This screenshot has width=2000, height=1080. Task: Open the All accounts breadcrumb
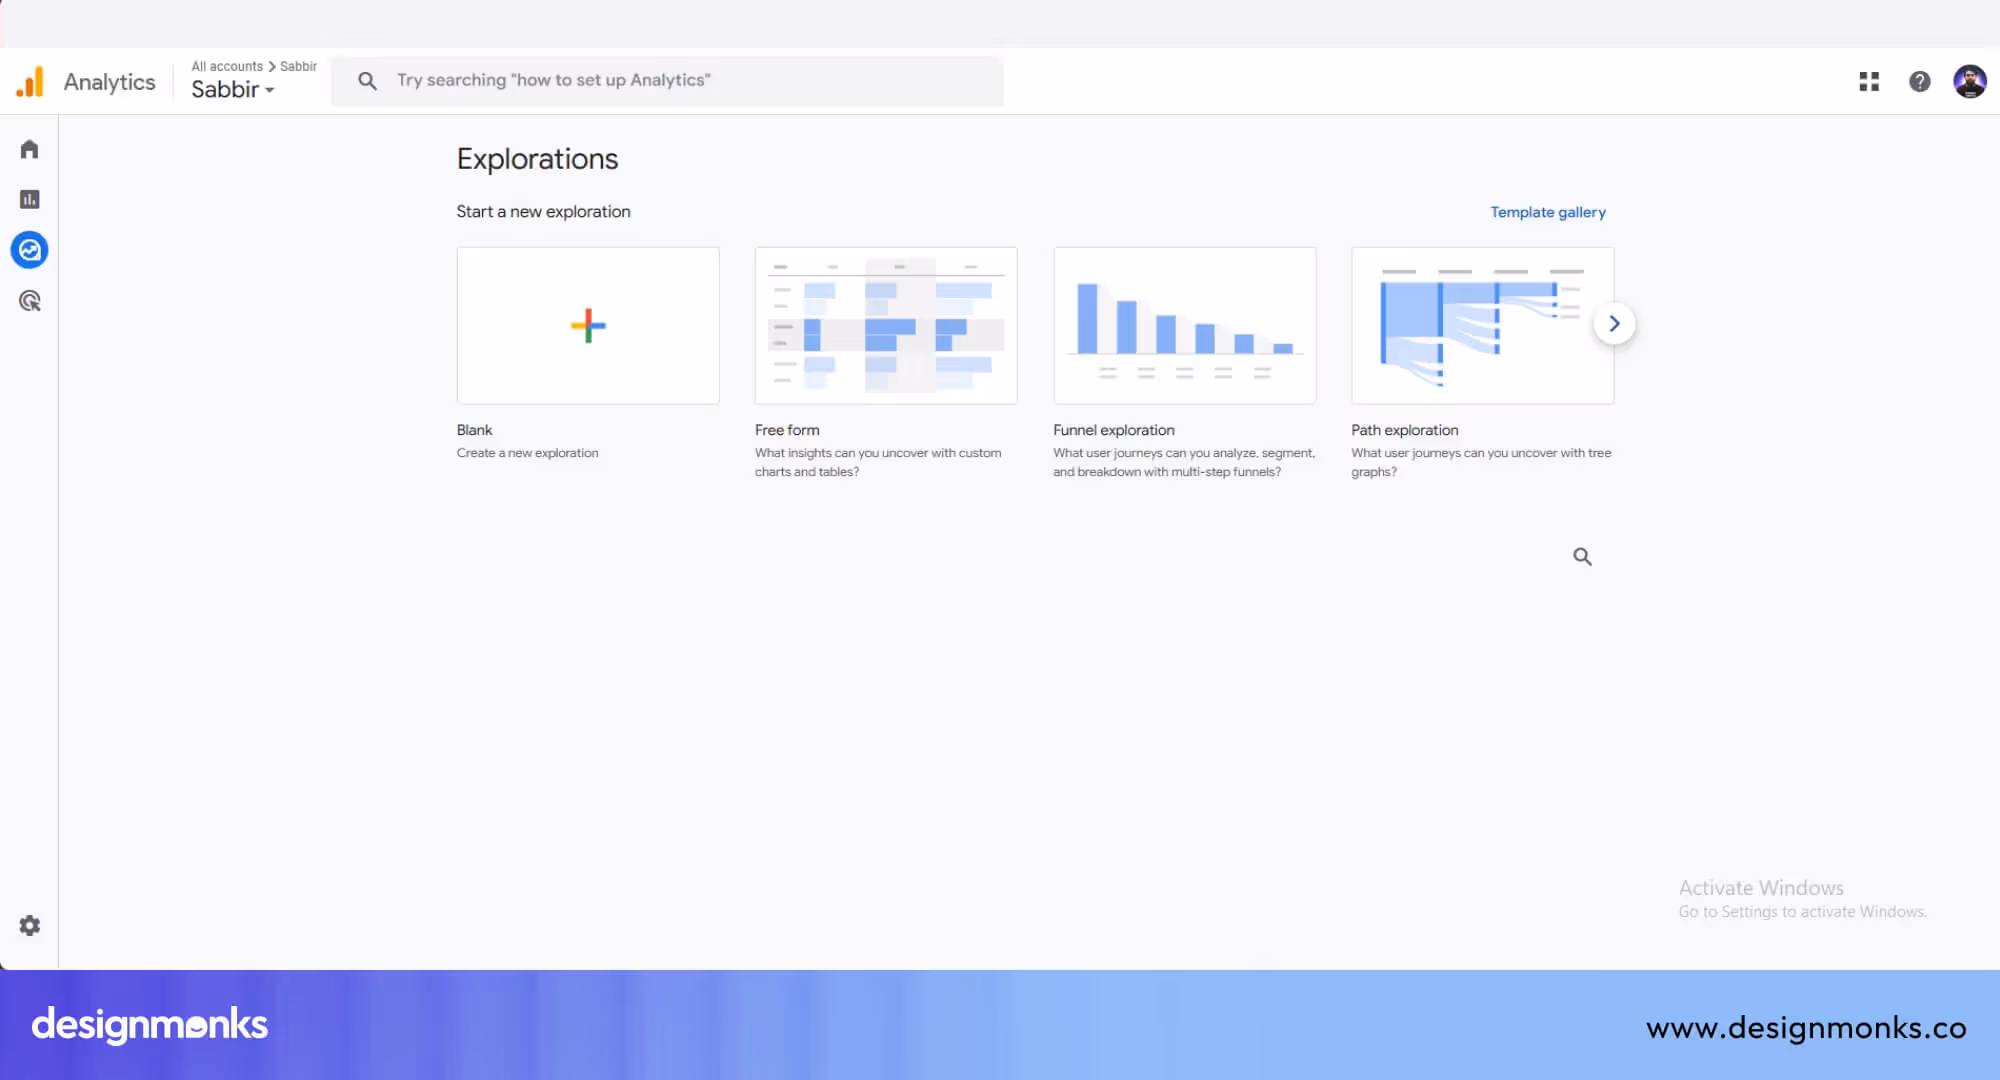227,66
